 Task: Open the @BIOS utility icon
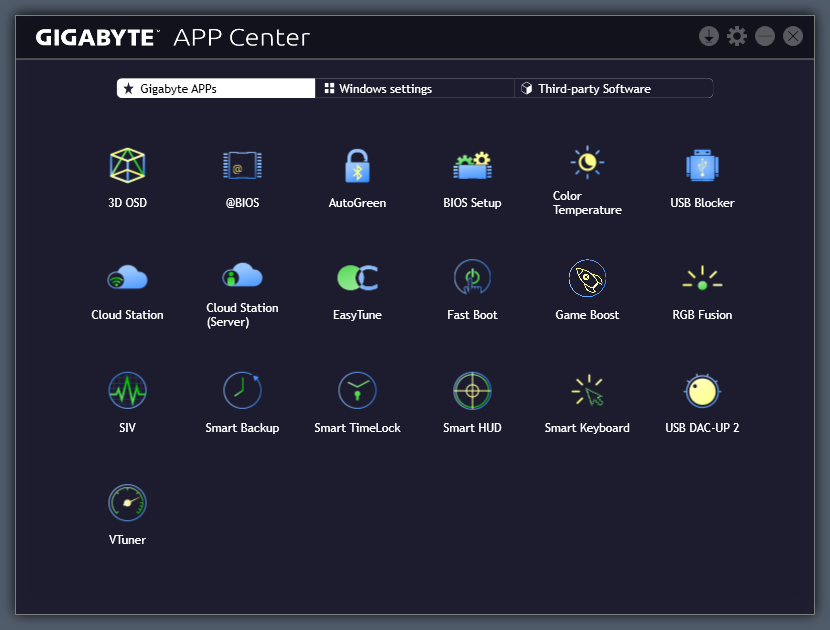point(242,165)
